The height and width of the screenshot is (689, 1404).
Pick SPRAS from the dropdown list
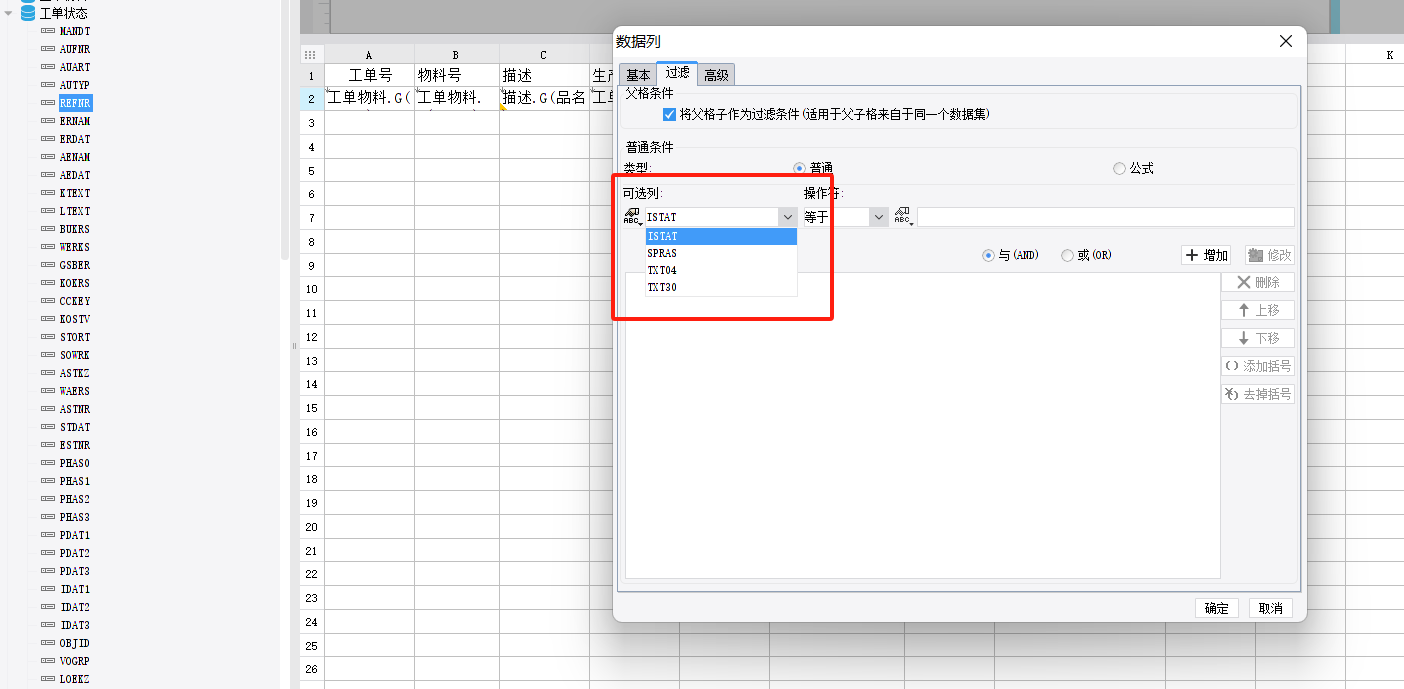(721, 253)
